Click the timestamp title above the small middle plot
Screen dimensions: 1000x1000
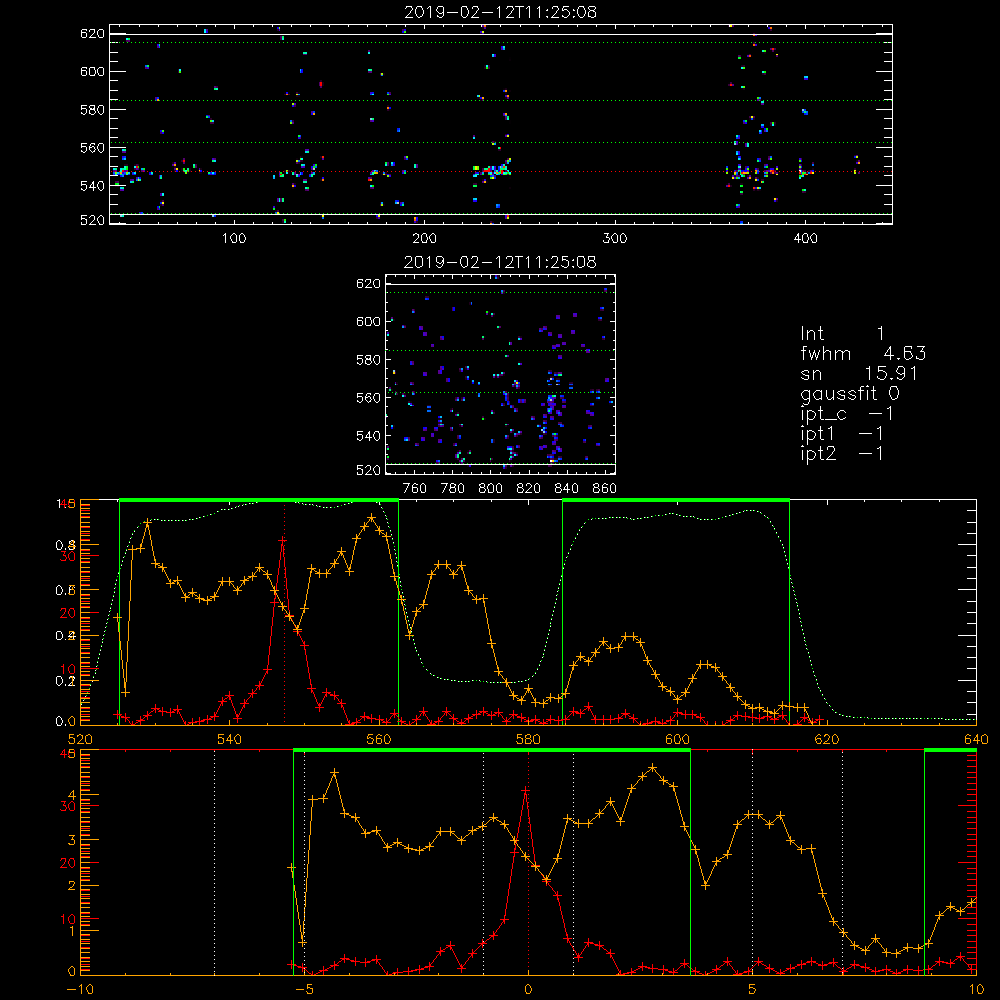click(500, 262)
